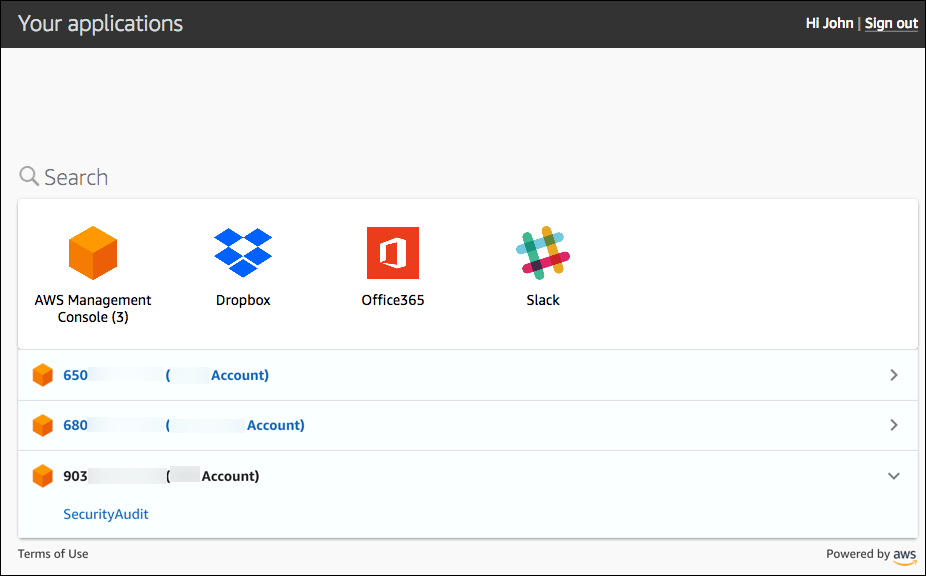Click the Powered by text in footer
The image size is (926, 576).
[x=857, y=553]
